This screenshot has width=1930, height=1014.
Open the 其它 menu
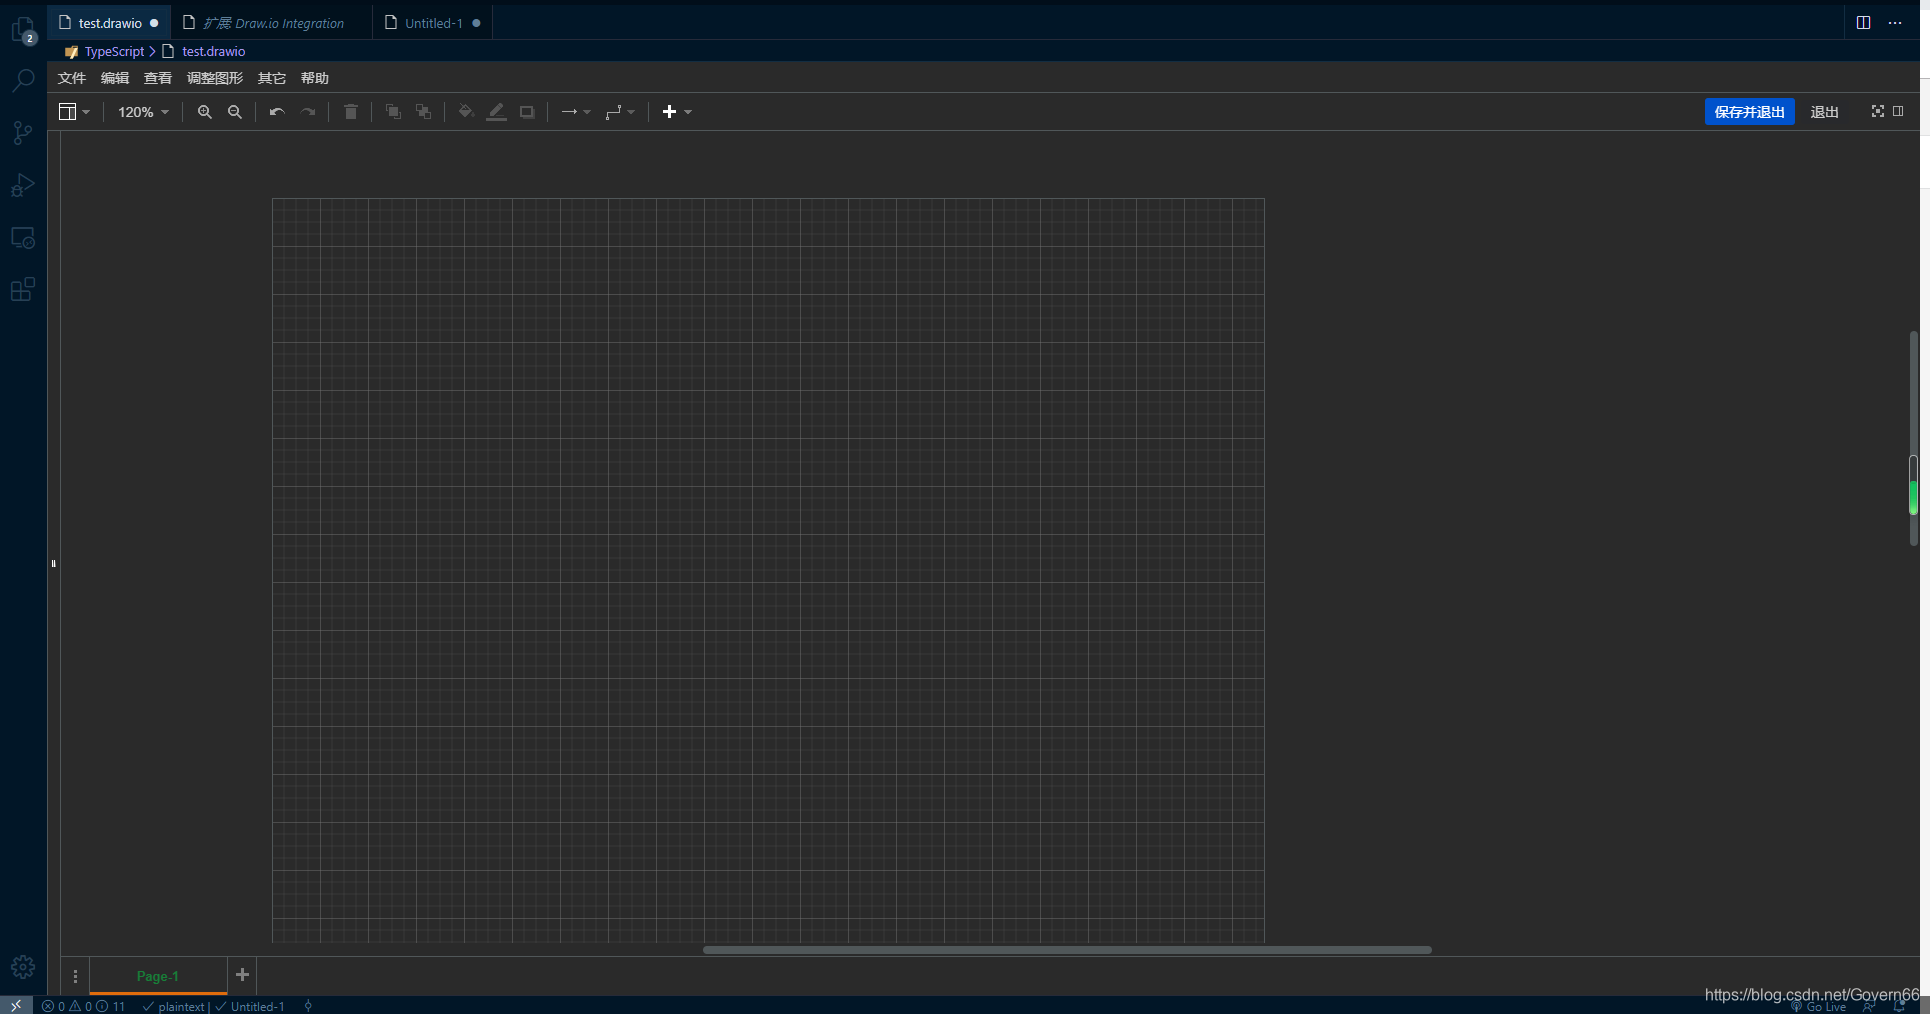coord(272,78)
